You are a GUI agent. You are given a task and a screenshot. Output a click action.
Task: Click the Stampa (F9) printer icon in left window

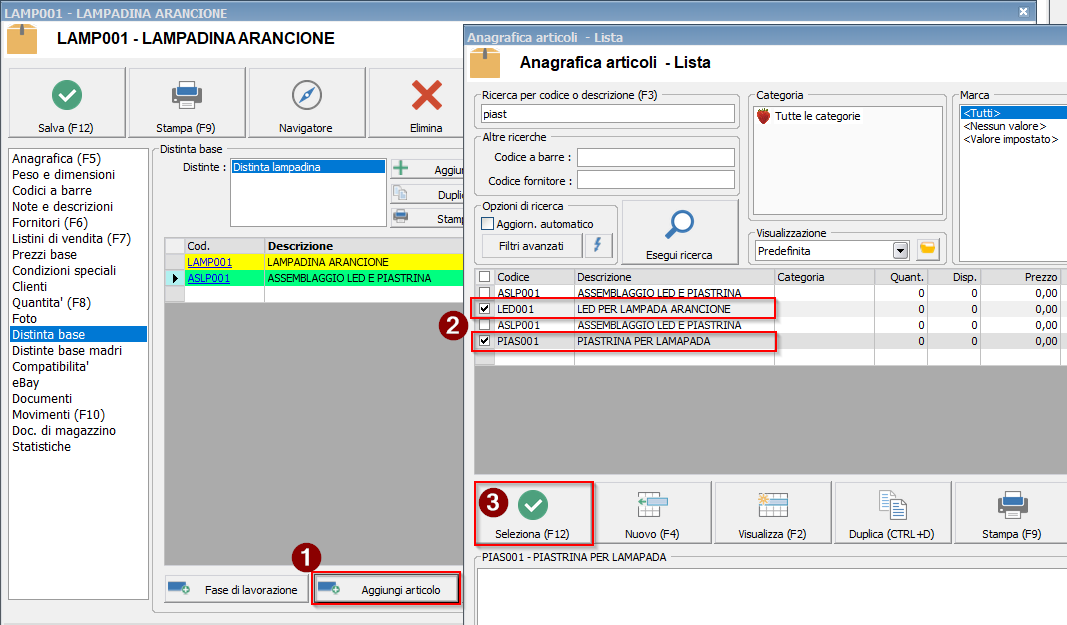[x=186, y=96]
